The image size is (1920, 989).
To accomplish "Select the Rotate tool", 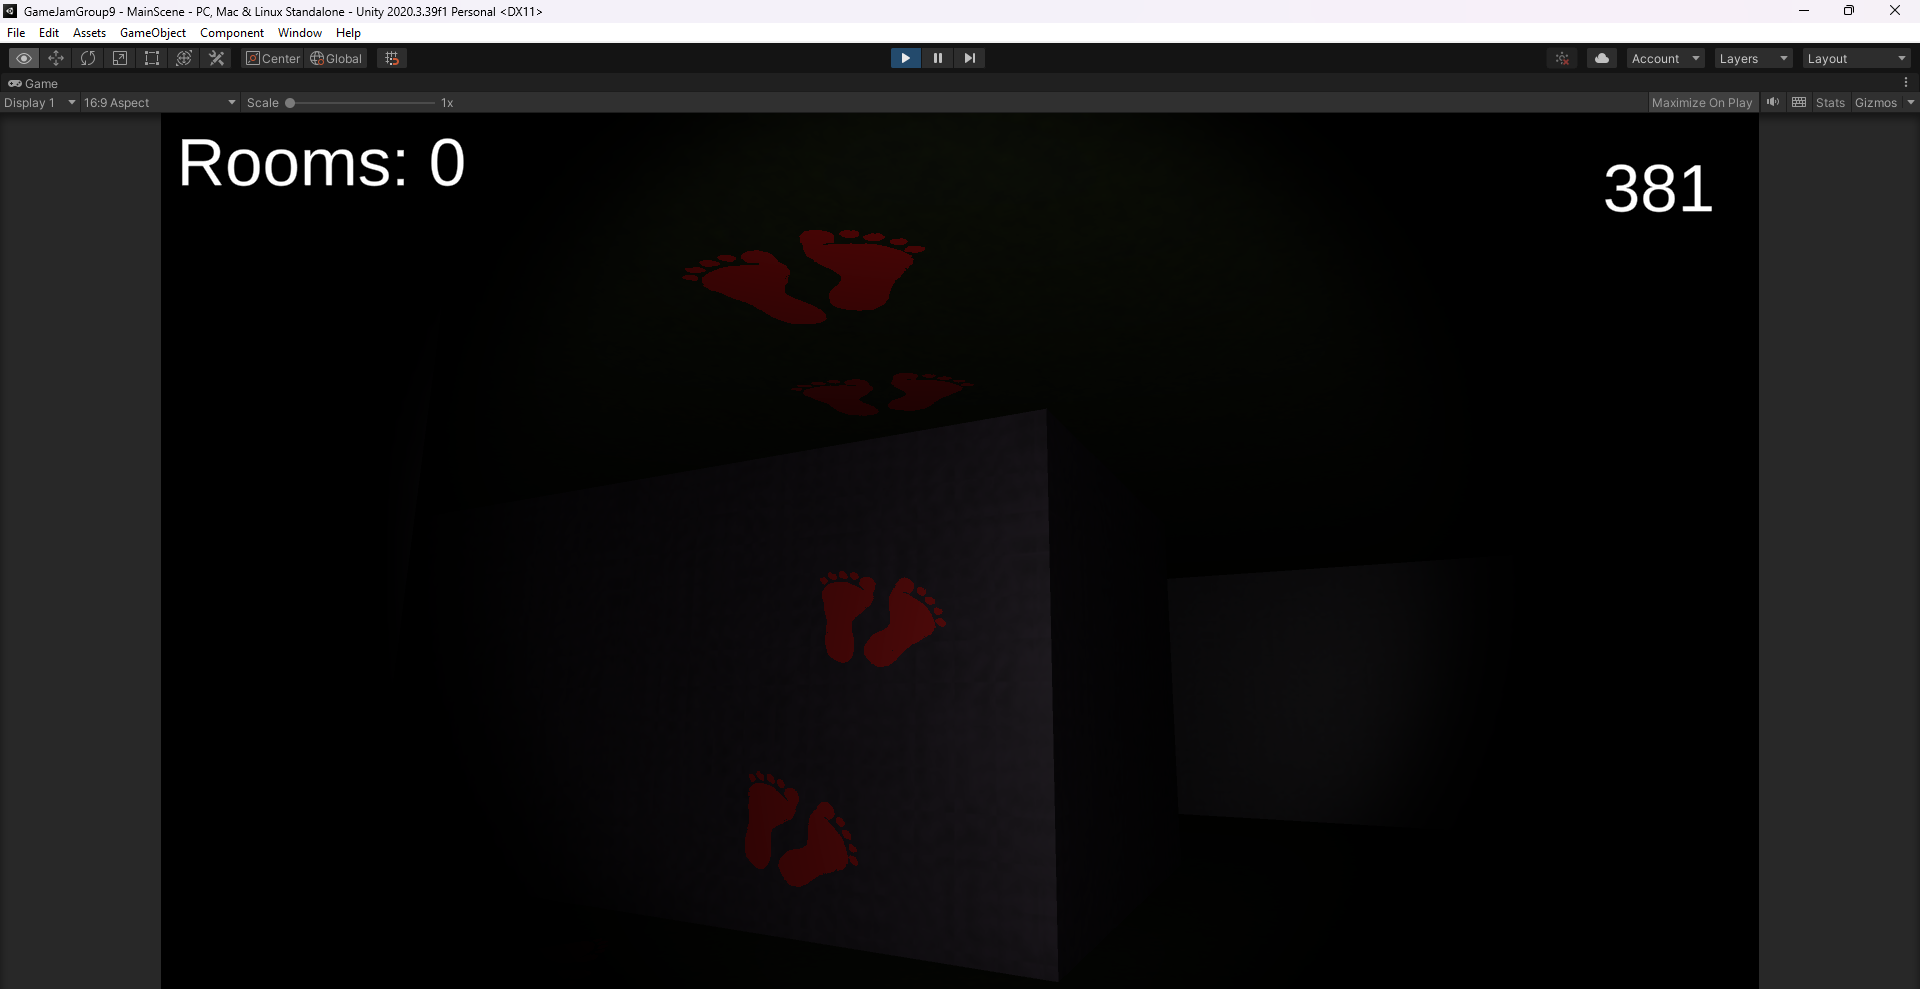I will [x=88, y=58].
